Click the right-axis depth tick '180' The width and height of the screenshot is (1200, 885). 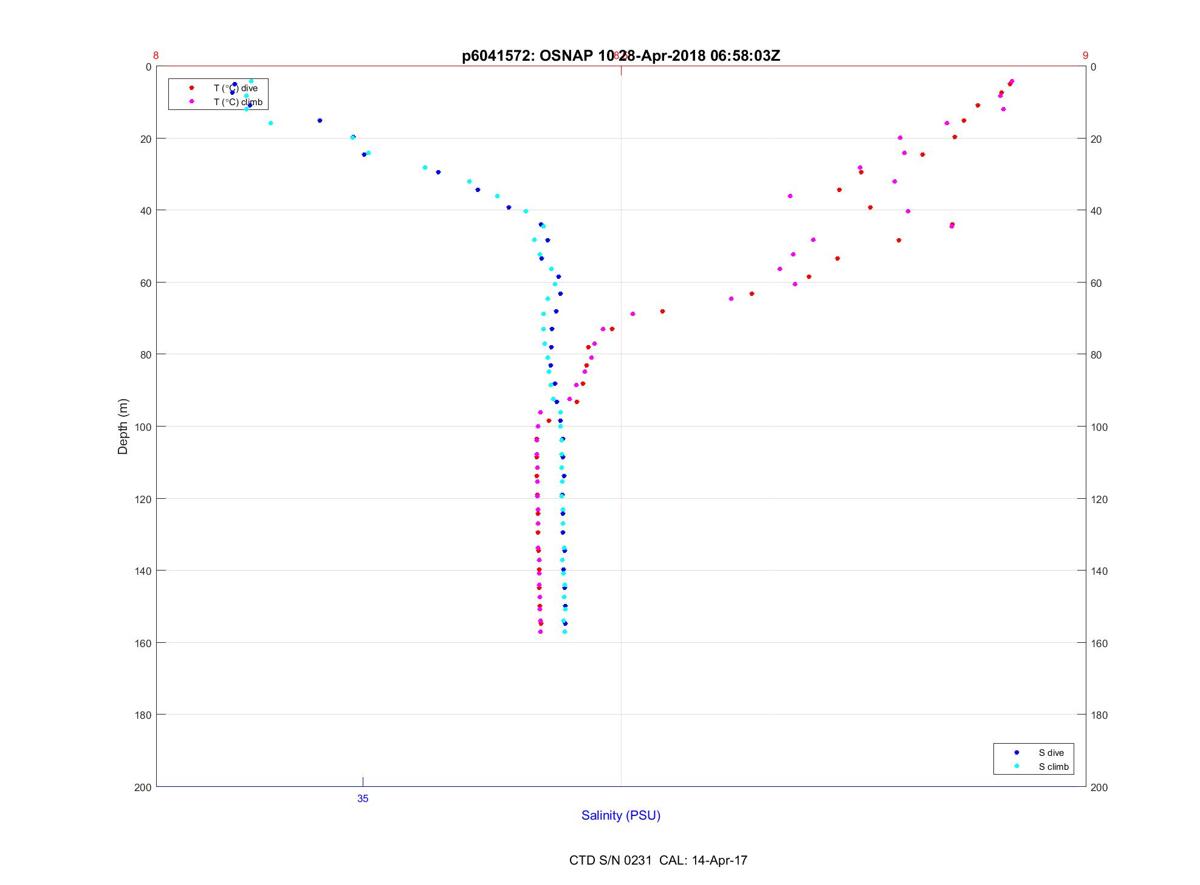click(1100, 715)
